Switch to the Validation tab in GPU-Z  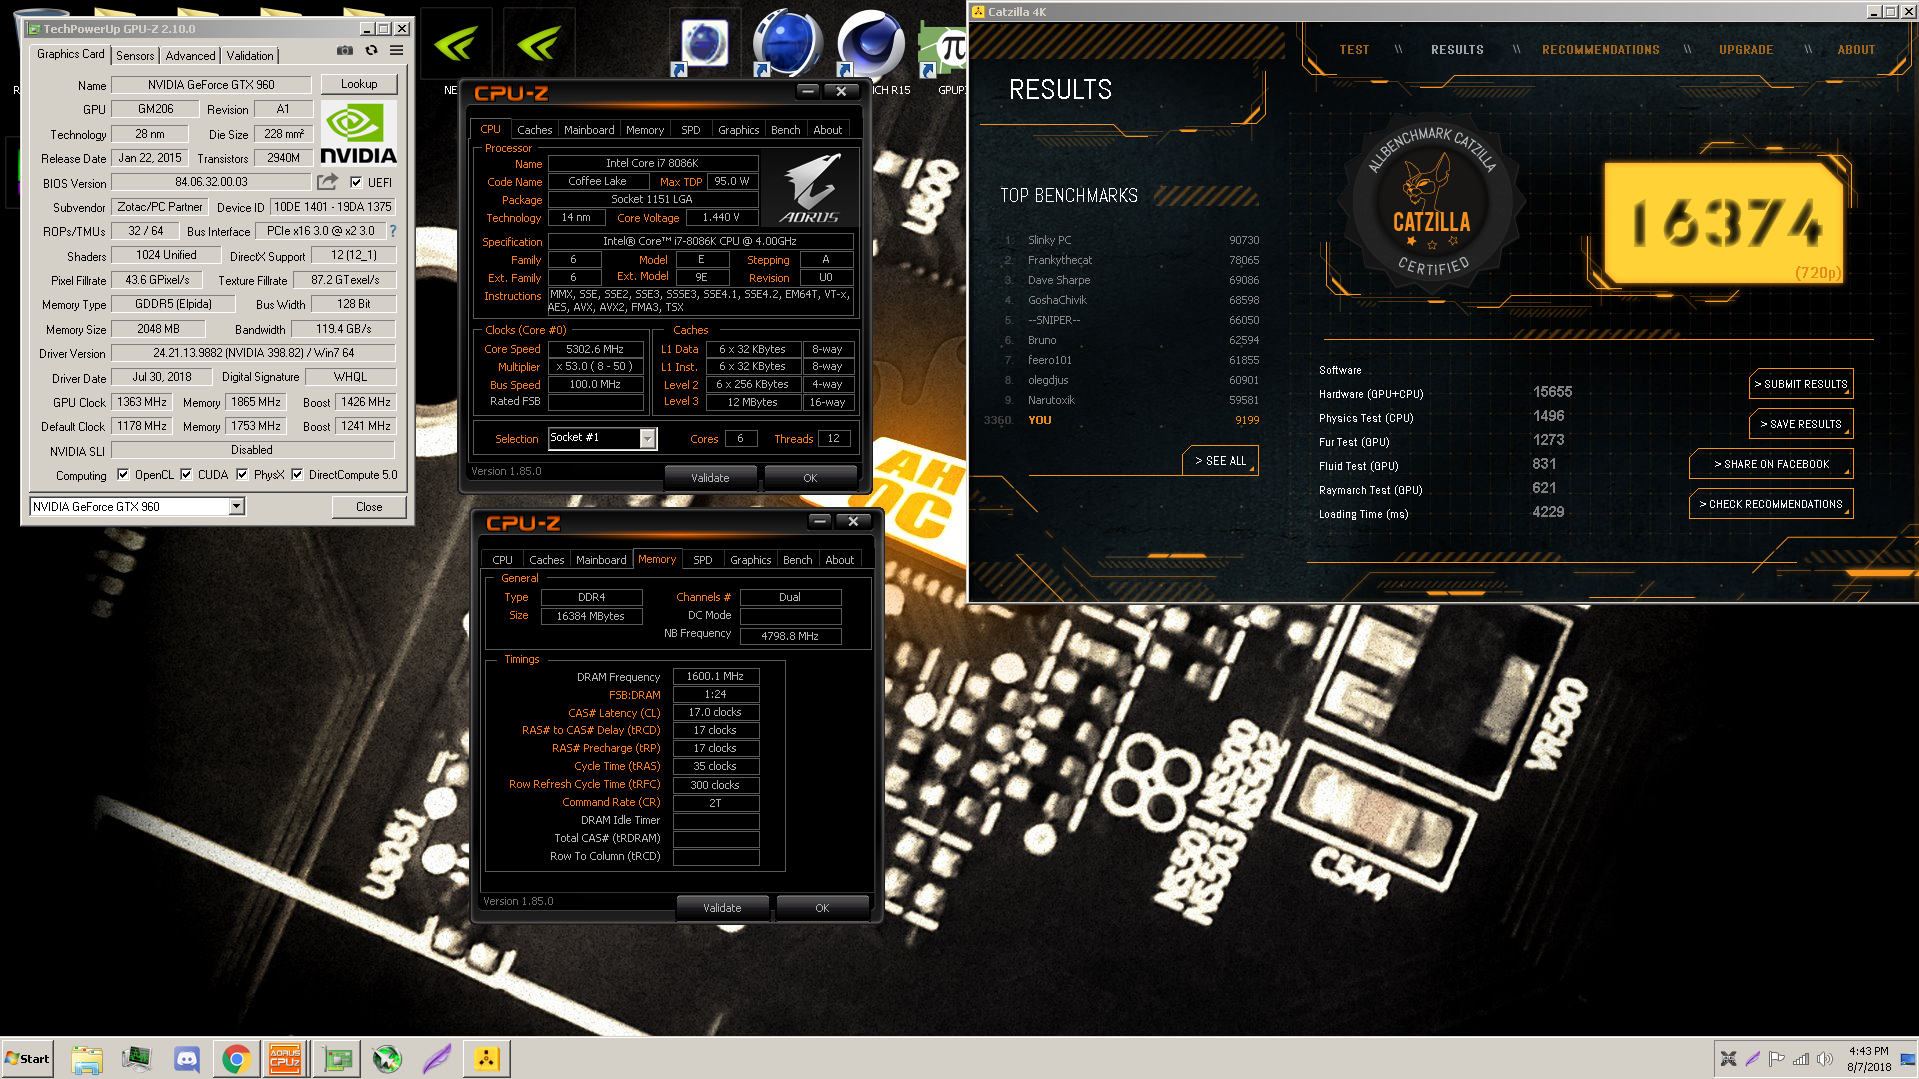tap(250, 56)
